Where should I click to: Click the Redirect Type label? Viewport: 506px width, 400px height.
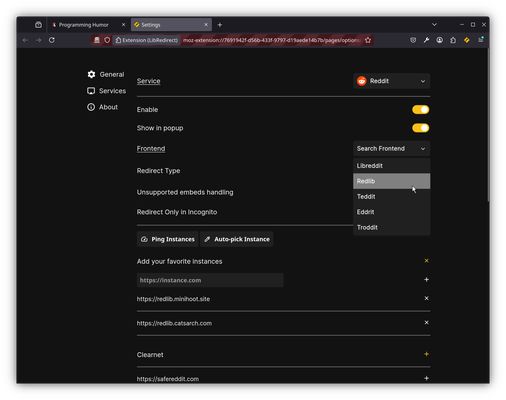pos(158,171)
